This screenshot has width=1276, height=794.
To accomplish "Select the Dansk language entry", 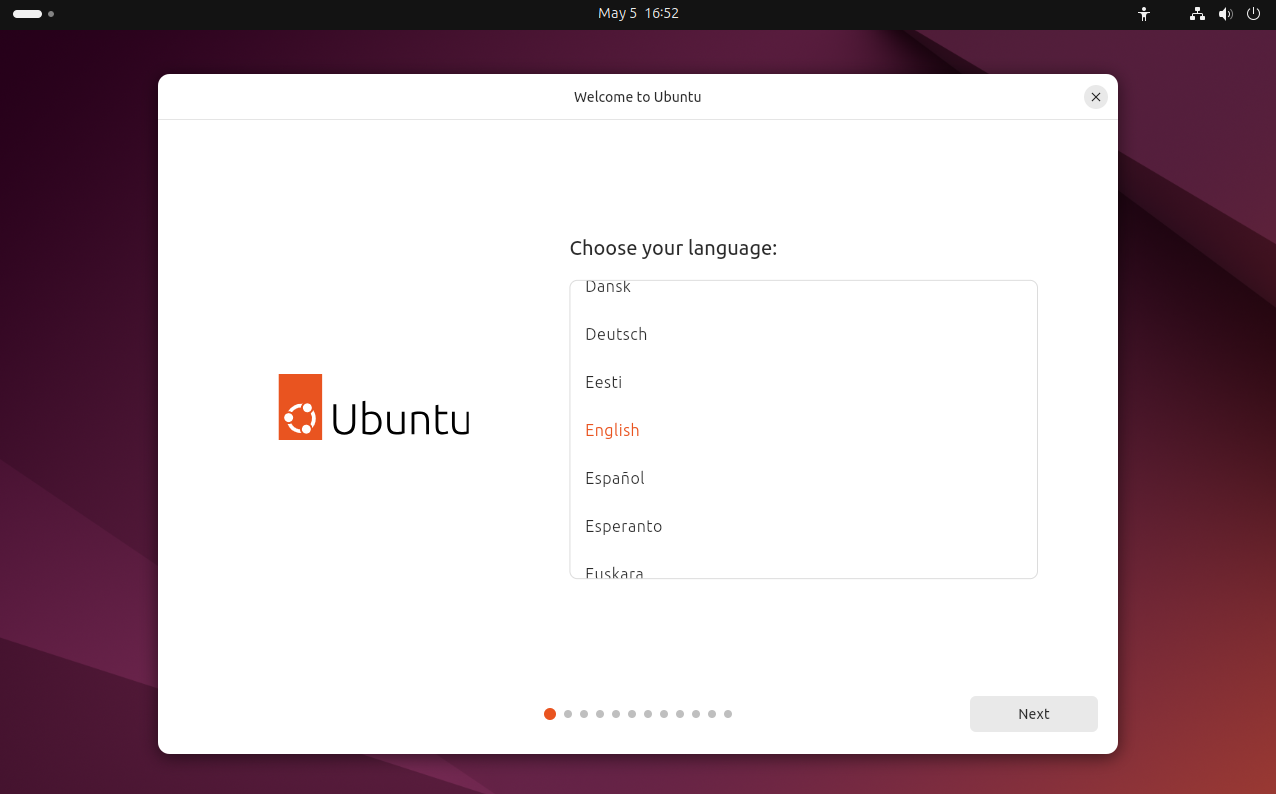I will pos(608,288).
